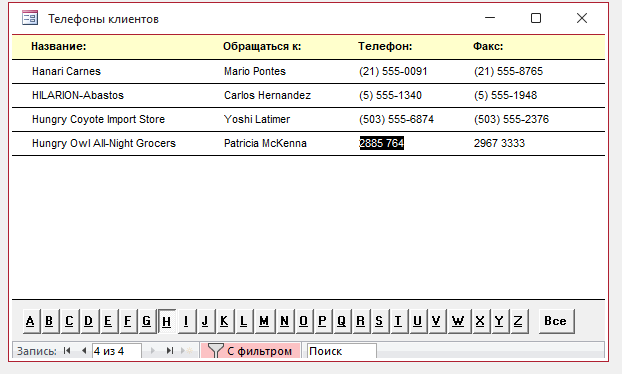Click contact Patricia McKenna
This screenshot has height=374, width=622.
[x=265, y=143]
